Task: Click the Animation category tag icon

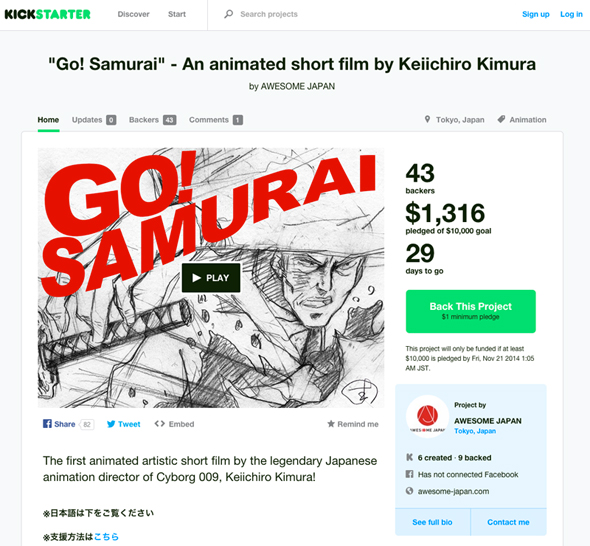Action: click(x=501, y=119)
